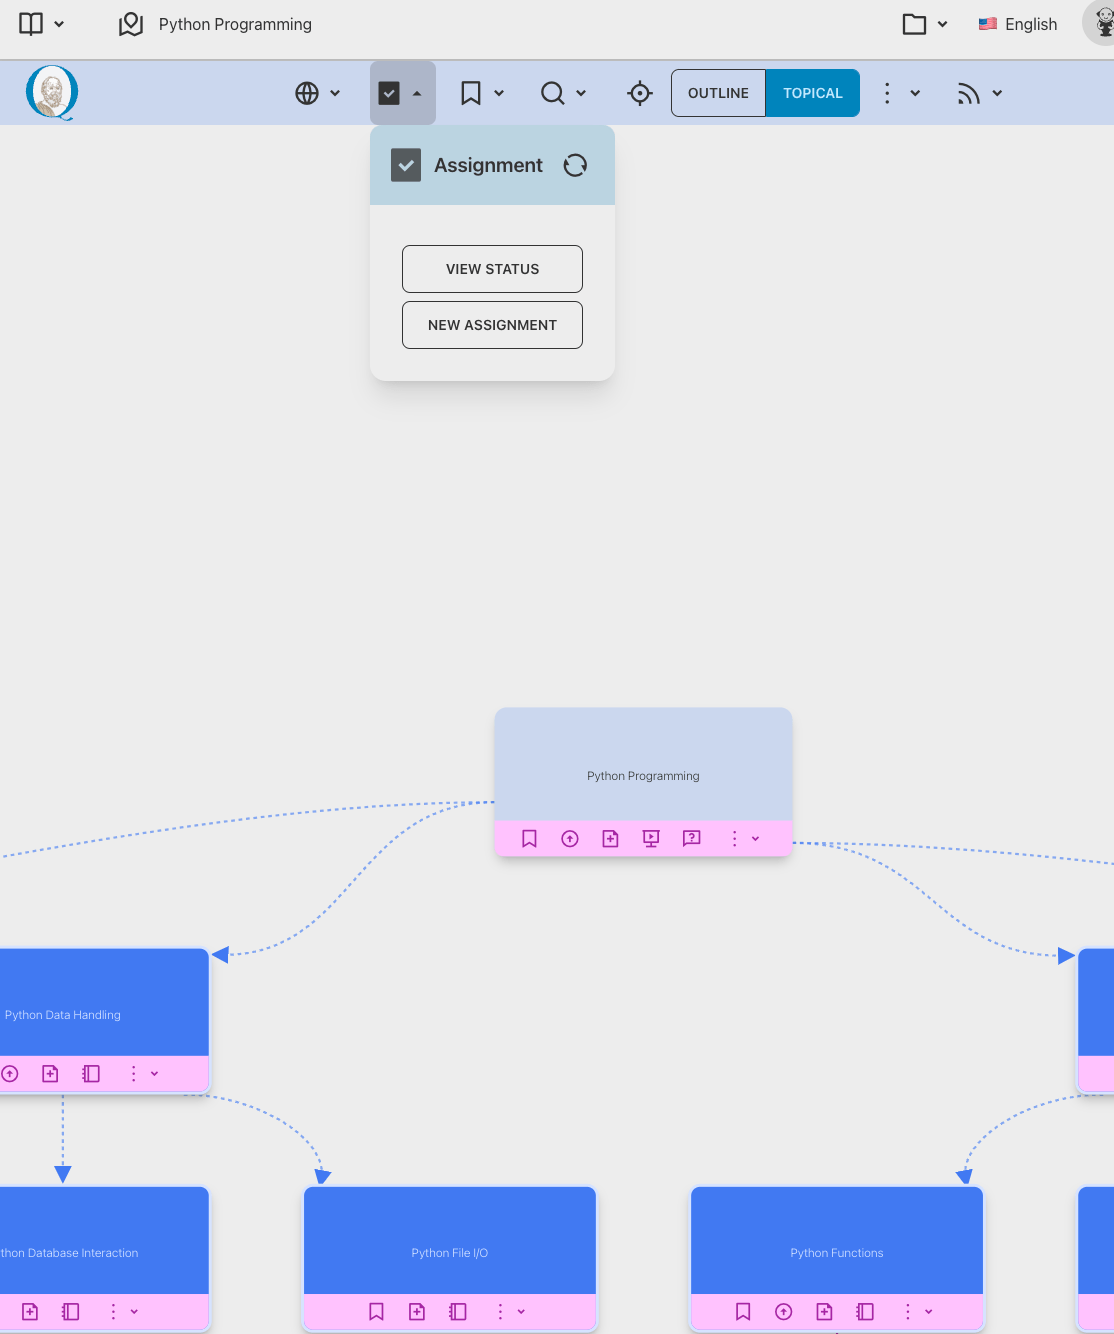Click question-mark chat icon on Python Programming node
This screenshot has width=1114, height=1334.
click(691, 839)
